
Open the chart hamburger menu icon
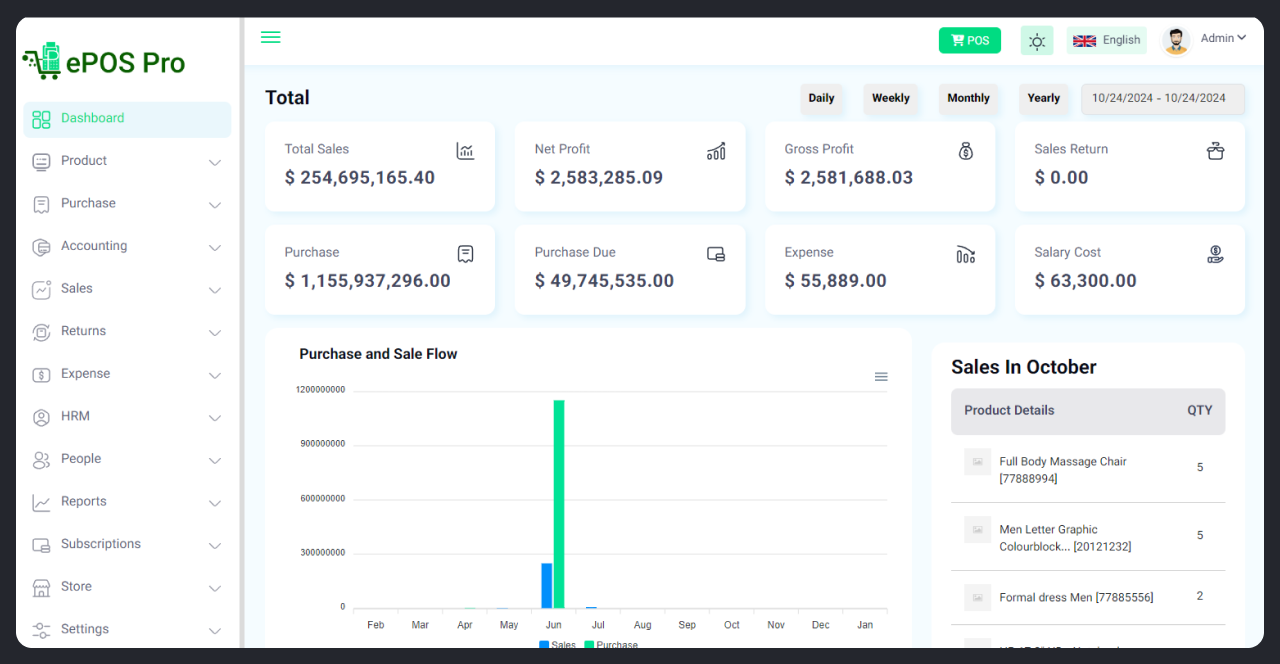click(881, 377)
